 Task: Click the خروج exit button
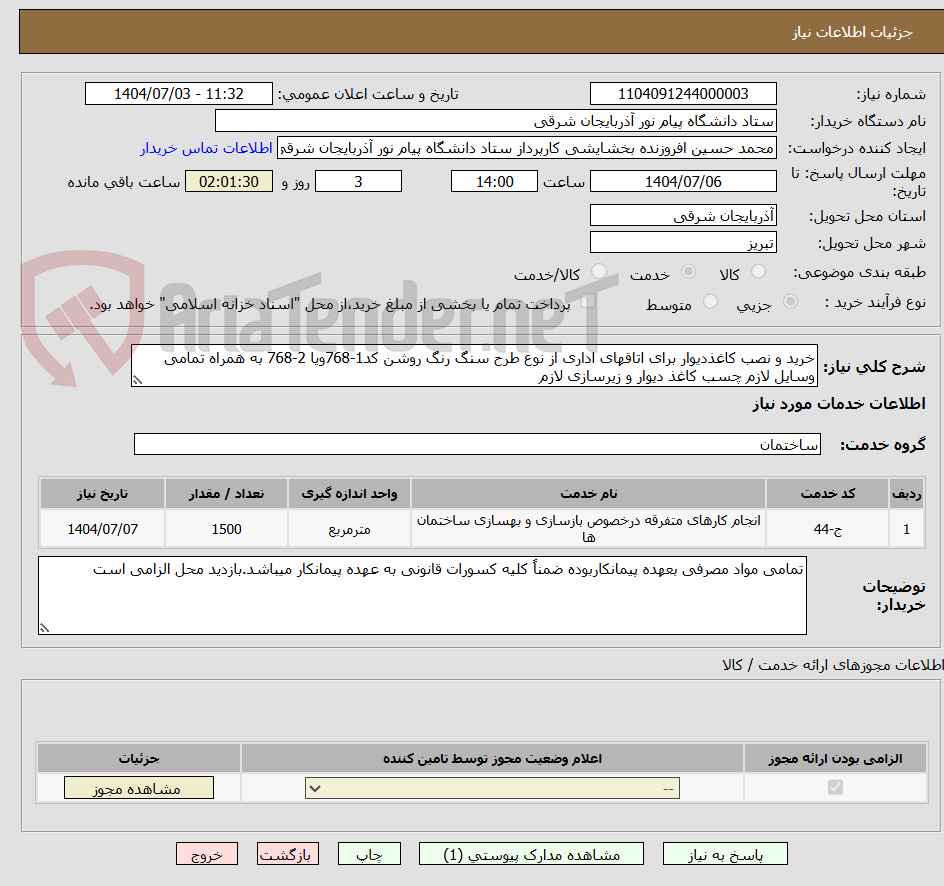click(x=206, y=854)
